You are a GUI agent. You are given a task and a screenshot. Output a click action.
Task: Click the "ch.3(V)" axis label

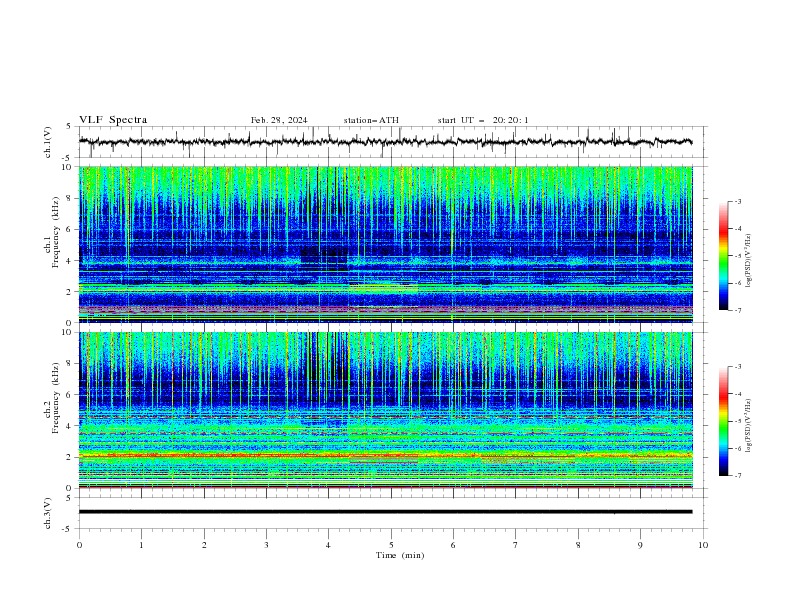pos(48,513)
